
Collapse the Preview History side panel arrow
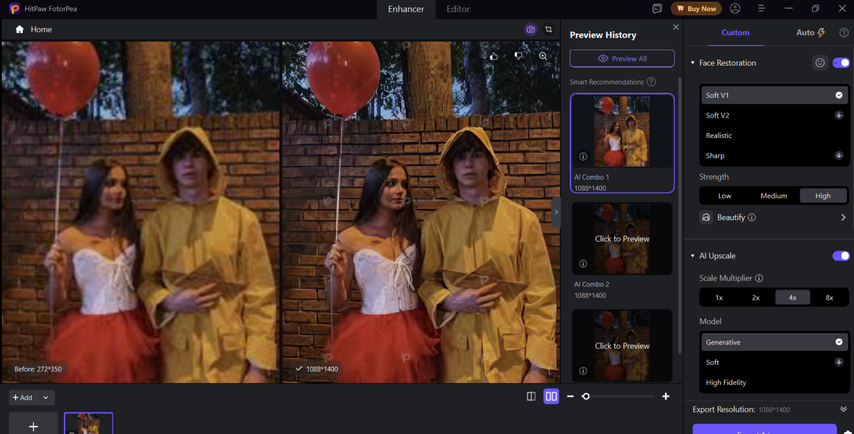[556, 212]
